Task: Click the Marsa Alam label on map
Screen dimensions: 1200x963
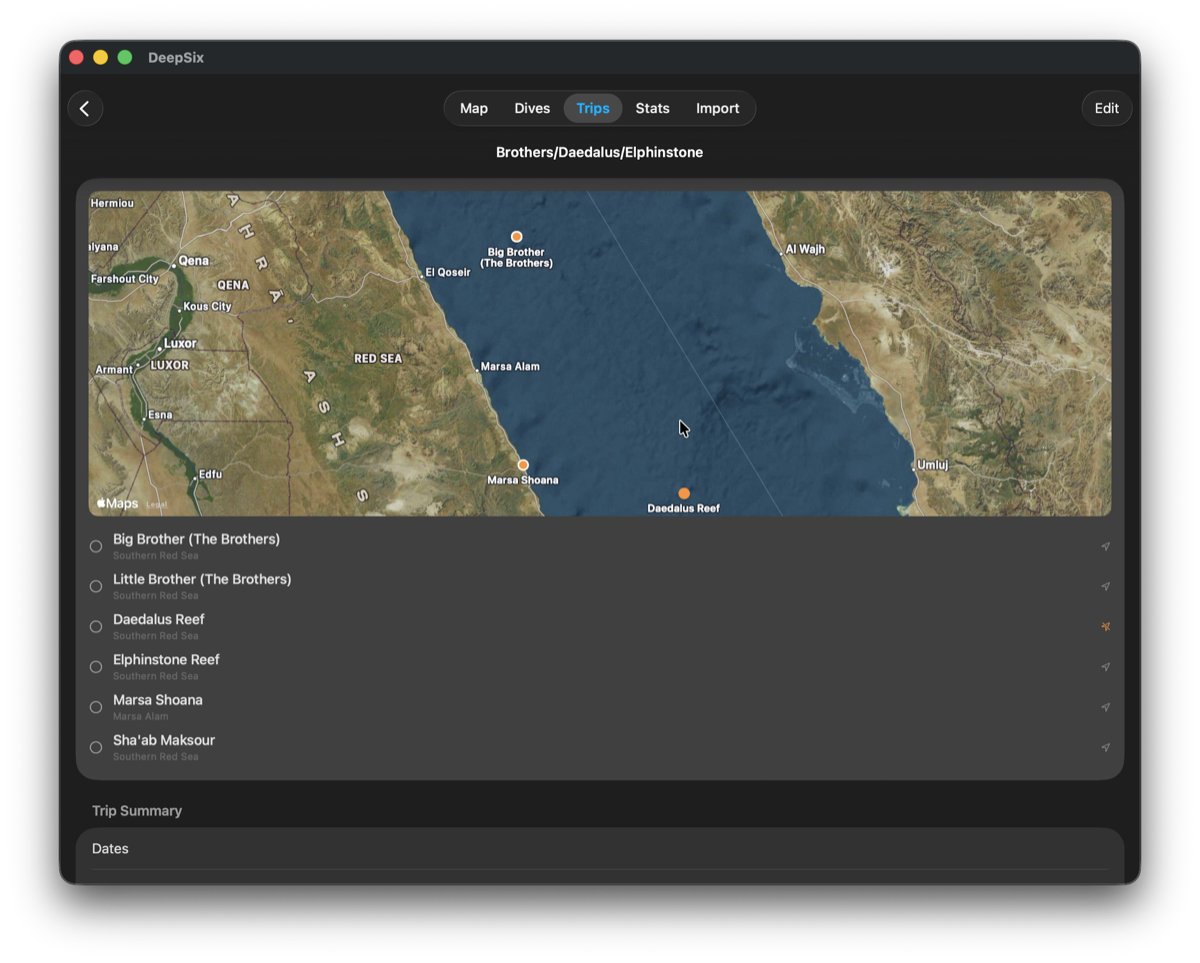Action: click(x=510, y=367)
